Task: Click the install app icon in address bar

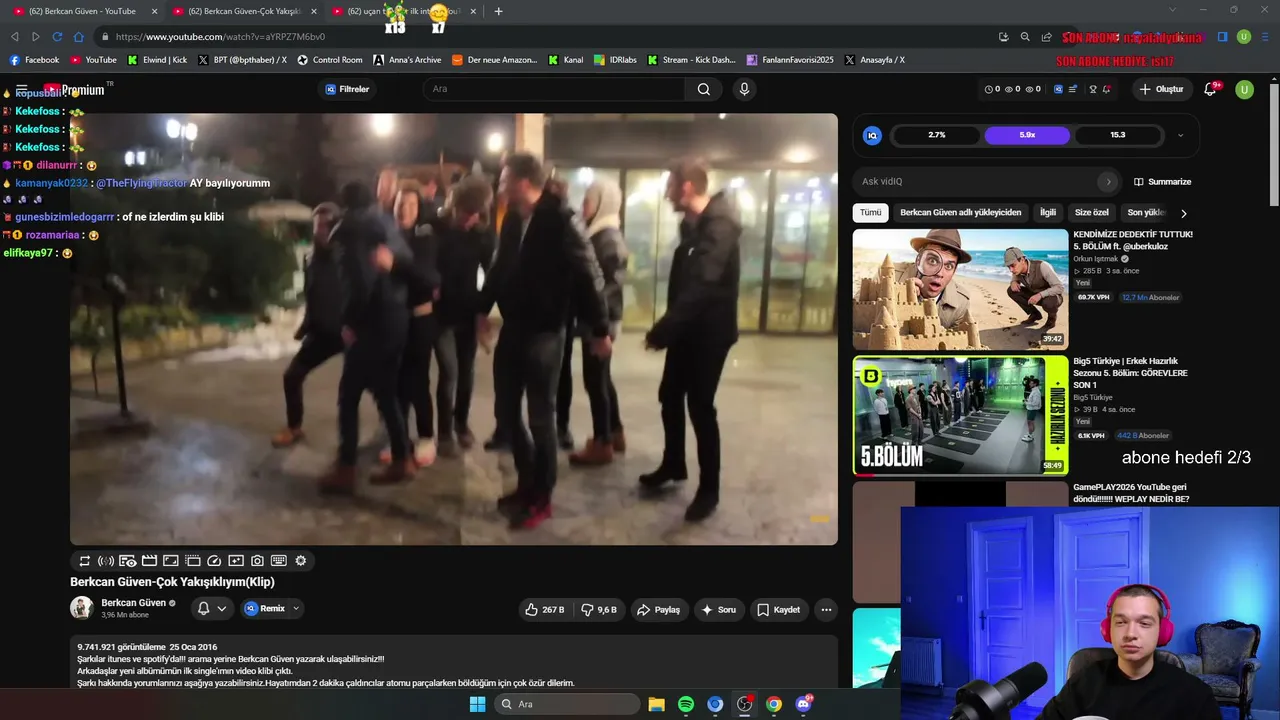Action: pos(1003,37)
